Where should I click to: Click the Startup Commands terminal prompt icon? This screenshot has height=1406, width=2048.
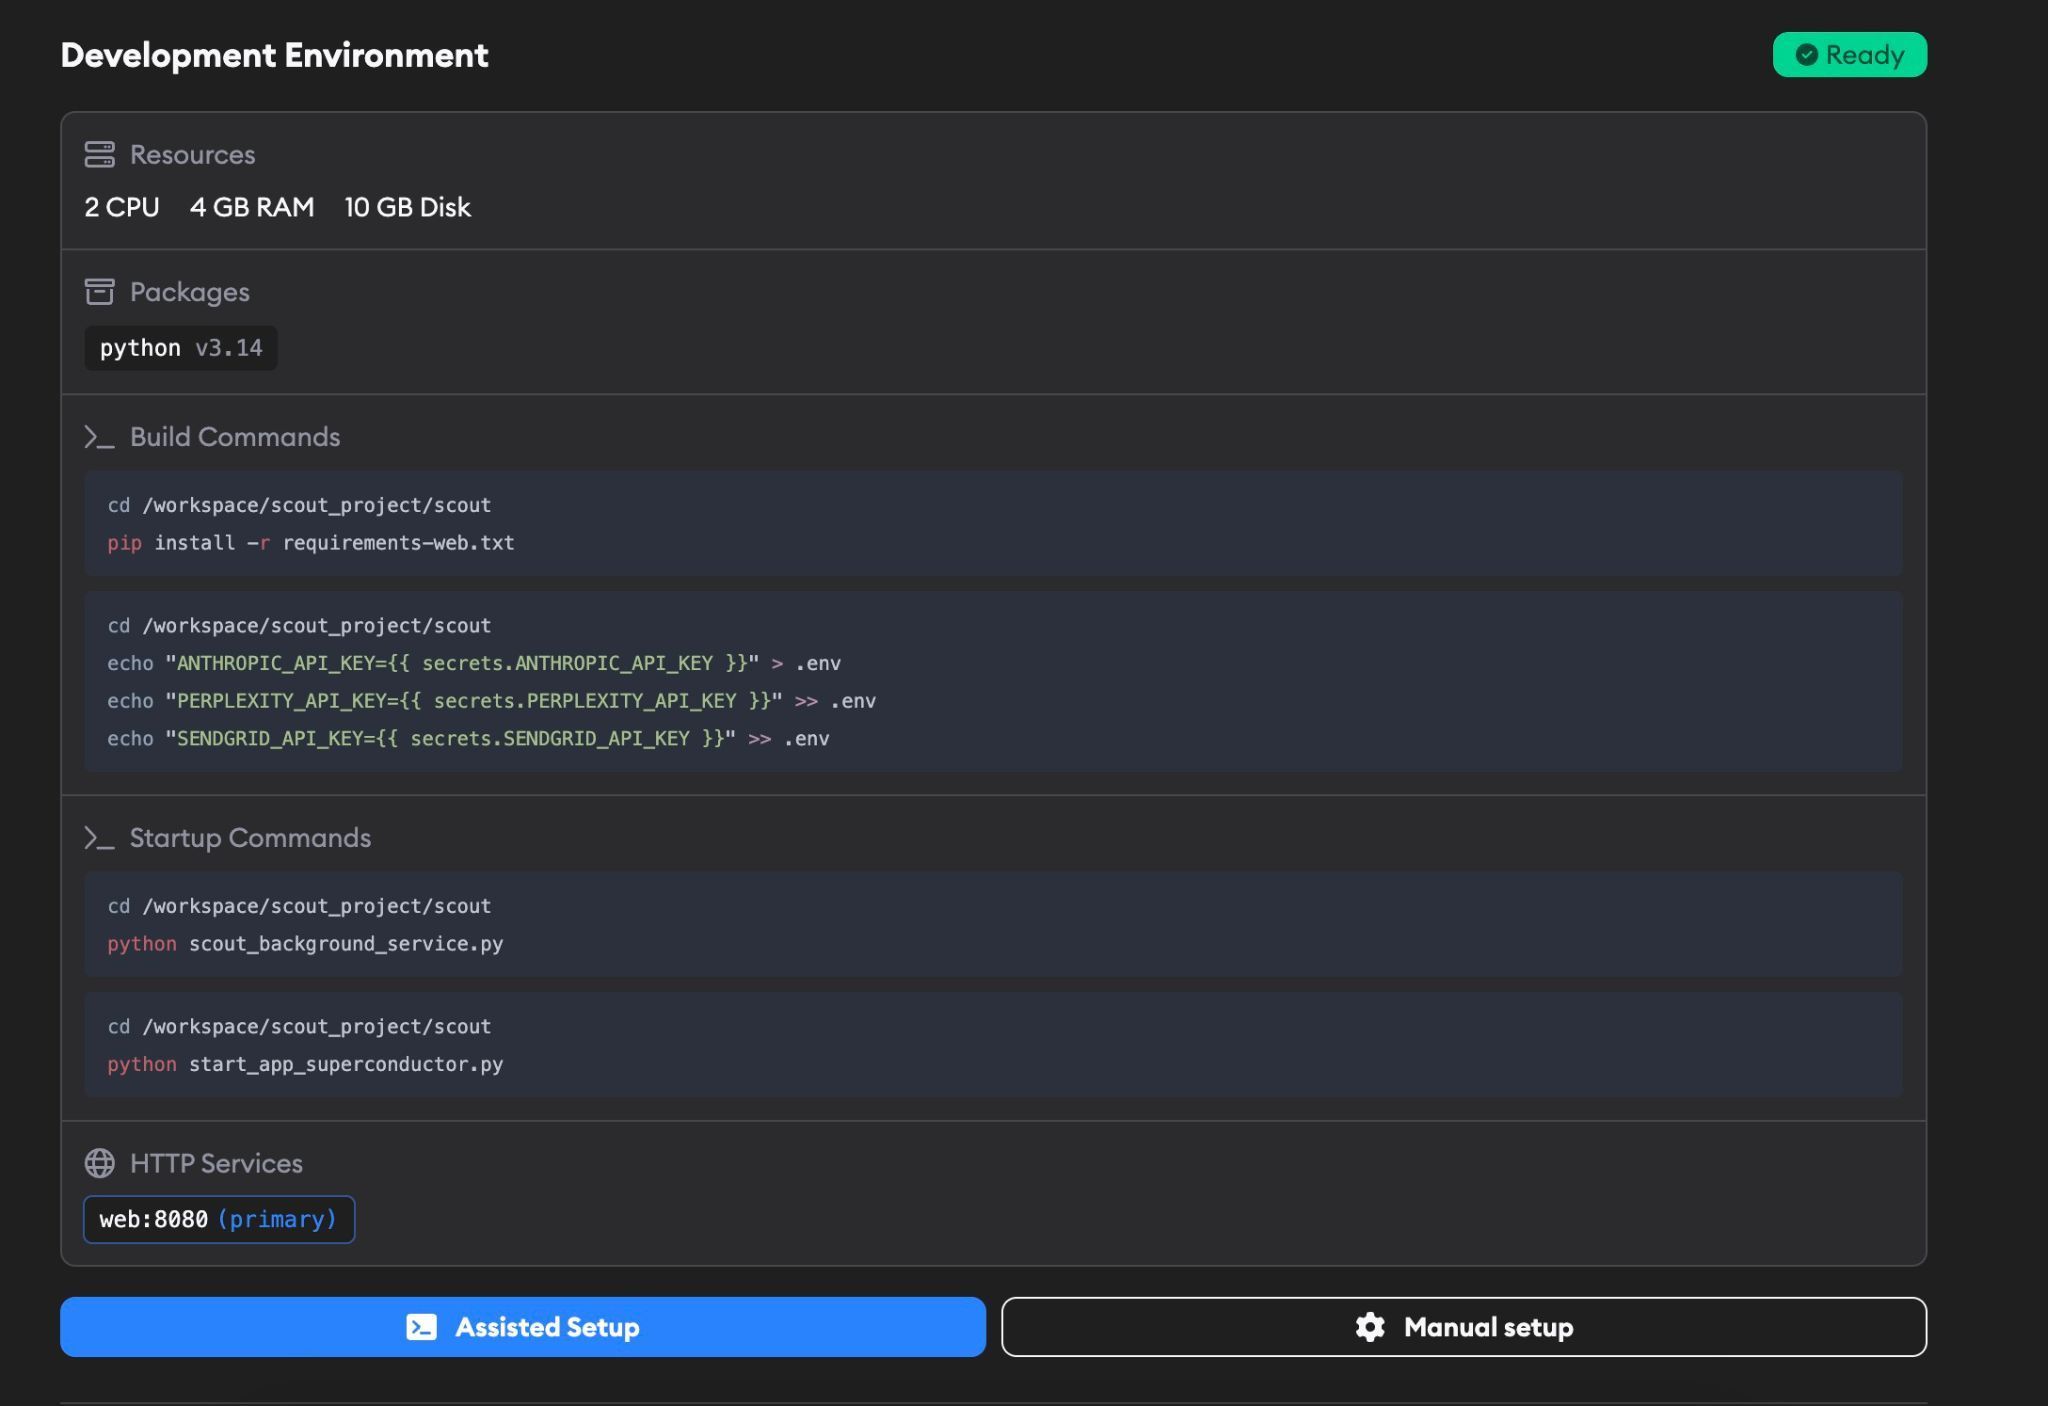[x=99, y=838]
